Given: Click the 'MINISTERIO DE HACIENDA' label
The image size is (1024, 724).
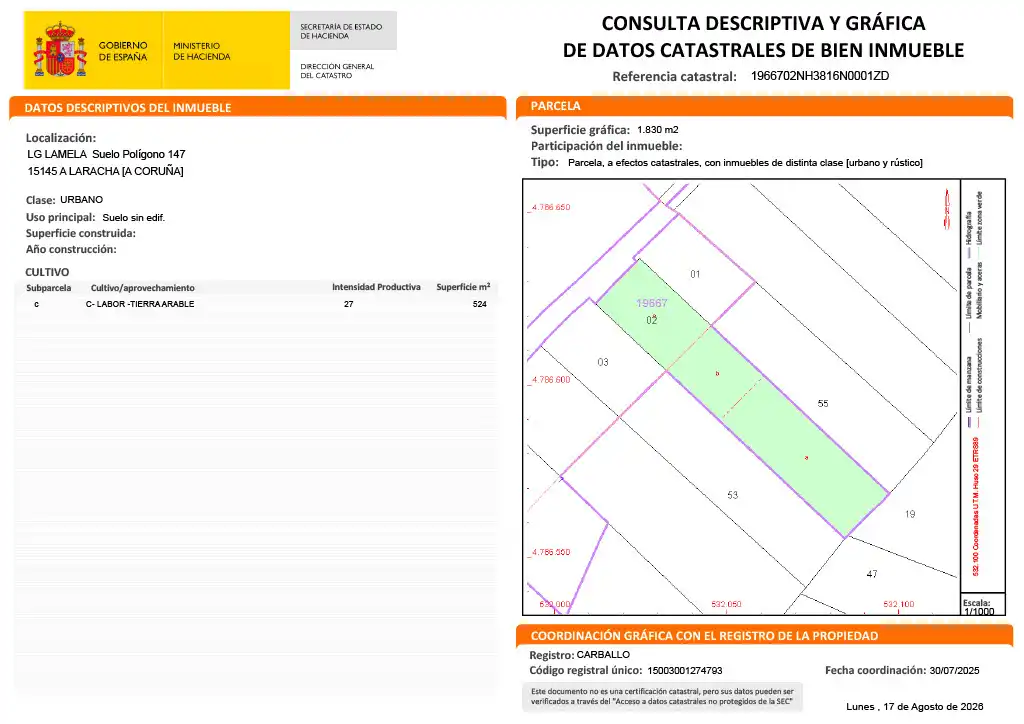Looking at the screenshot, I should (201, 51).
